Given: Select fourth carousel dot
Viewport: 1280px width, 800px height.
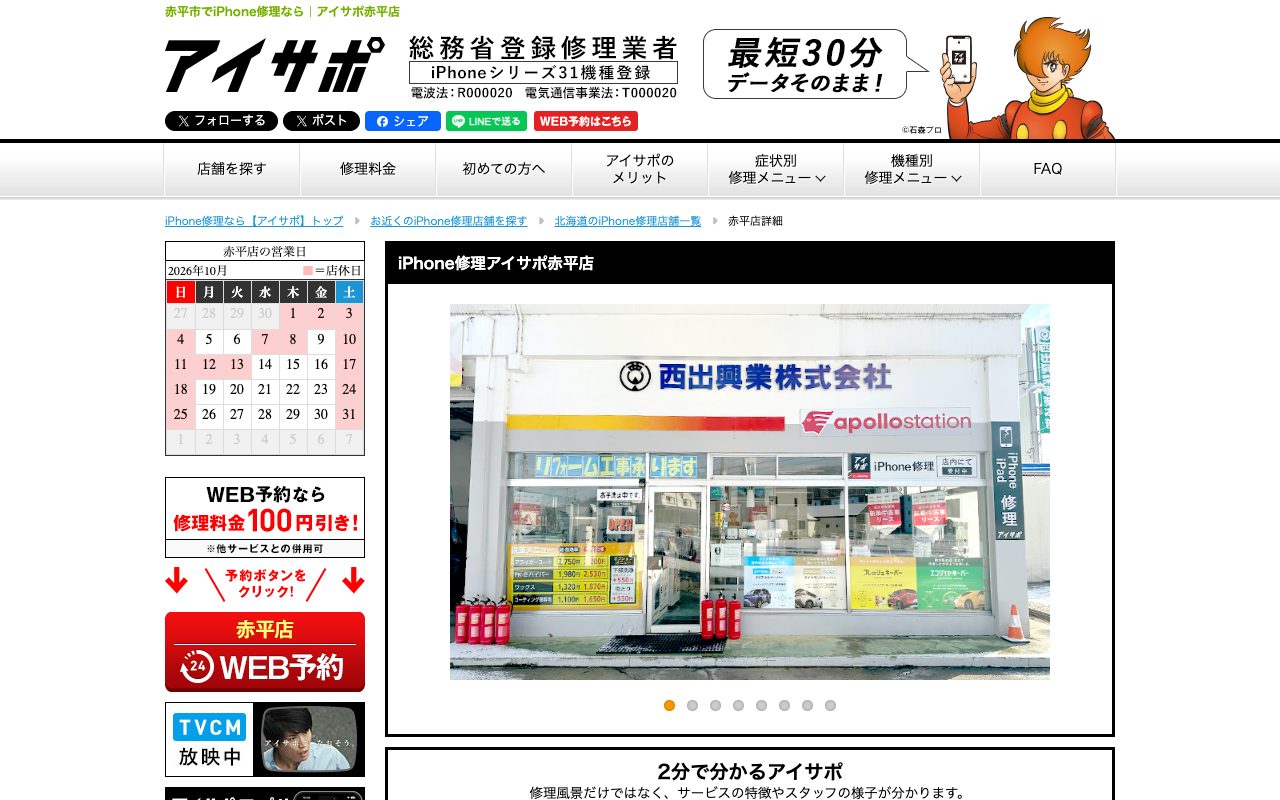Looking at the screenshot, I should 738,705.
